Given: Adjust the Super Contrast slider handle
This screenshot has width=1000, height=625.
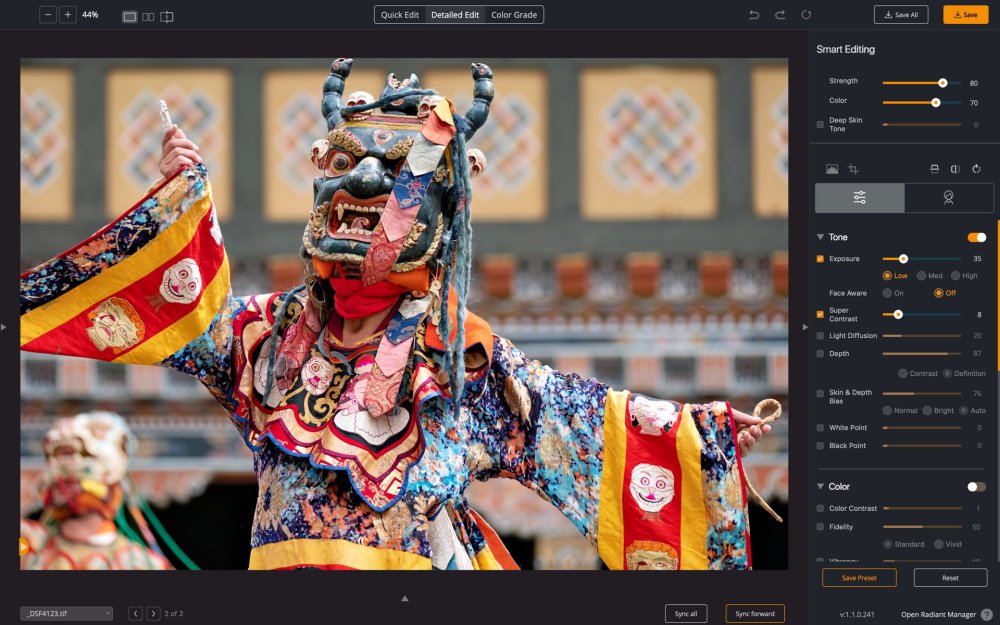Looking at the screenshot, I should [x=898, y=314].
